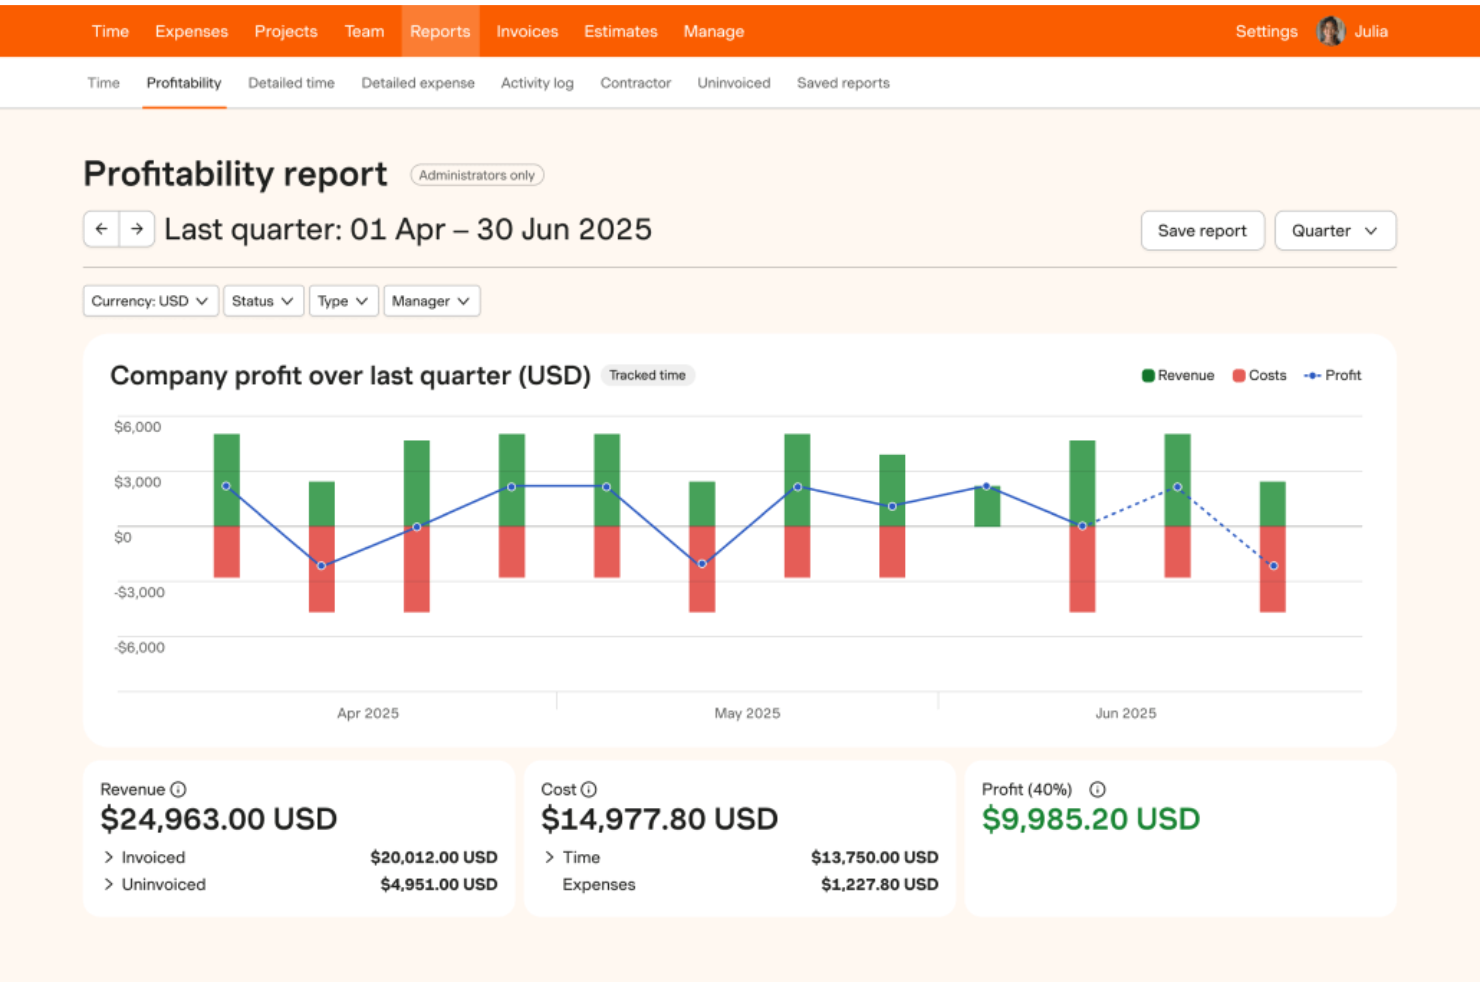Click the green Revenue legend color swatch
The width and height of the screenshot is (1480, 987).
[1146, 375]
